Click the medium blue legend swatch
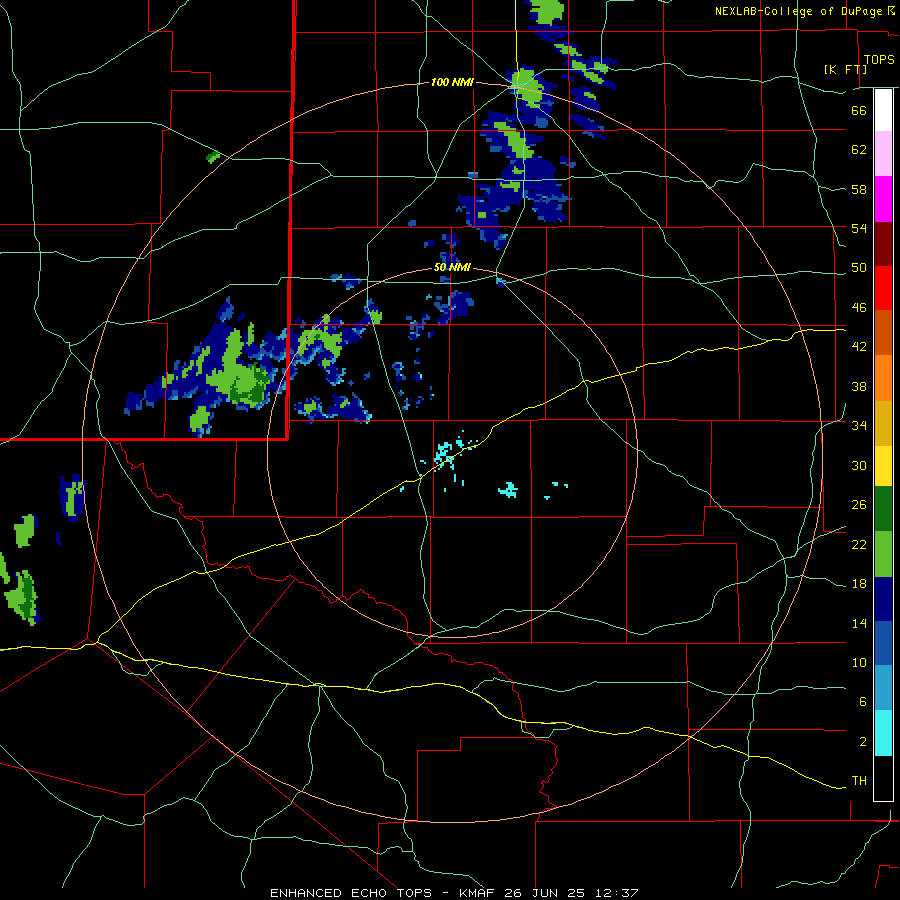The image size is (900, 900). coord(883,643)
